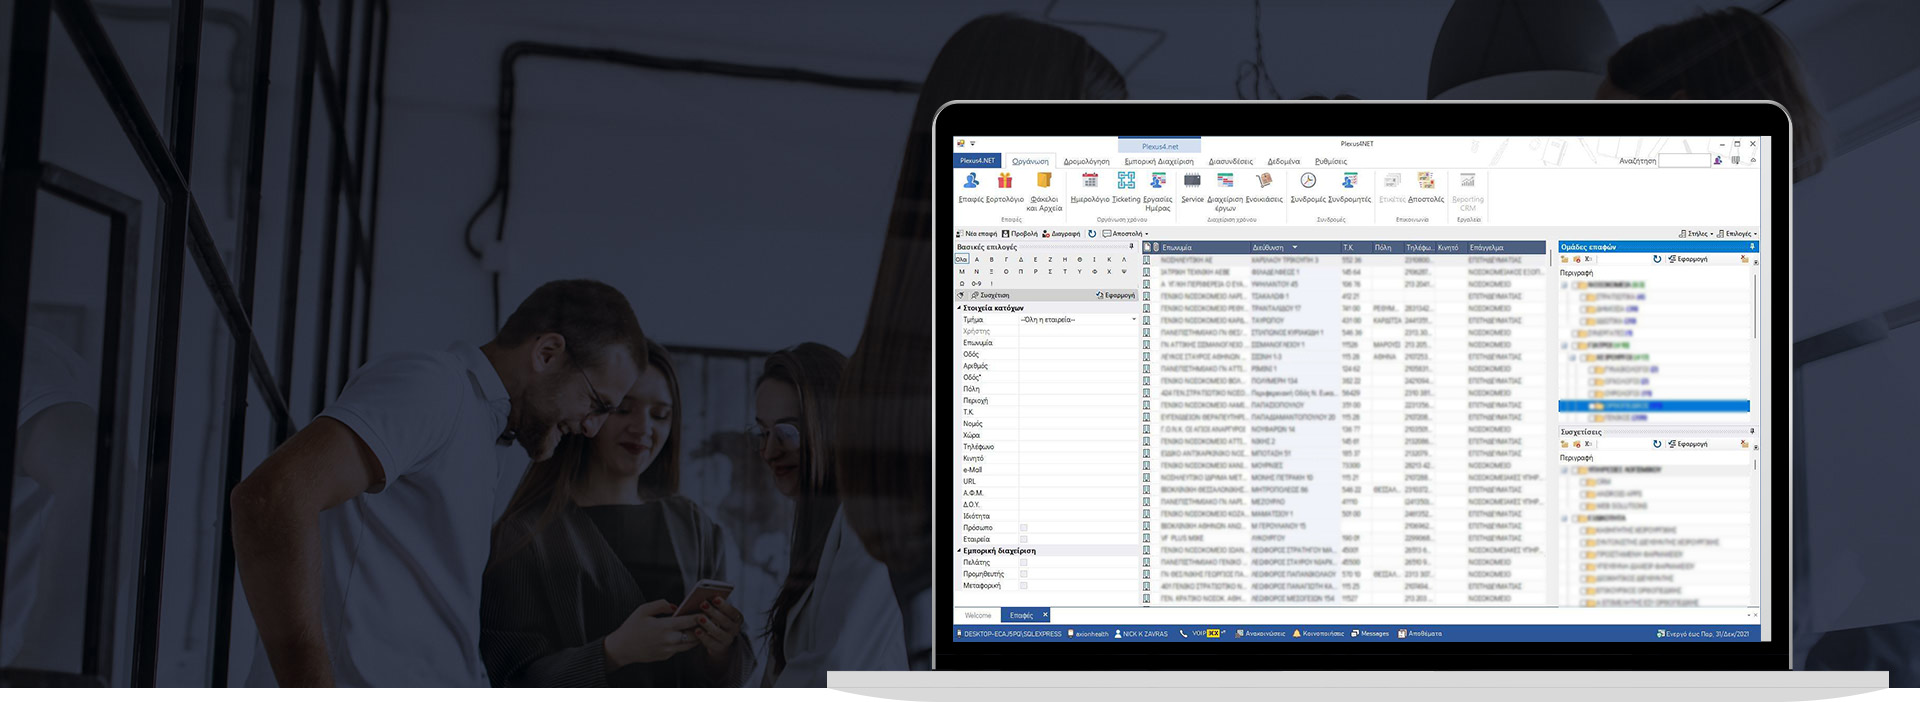
Task: Tick the Πρόσωπο checkbox
Action: coord(1023,528)
